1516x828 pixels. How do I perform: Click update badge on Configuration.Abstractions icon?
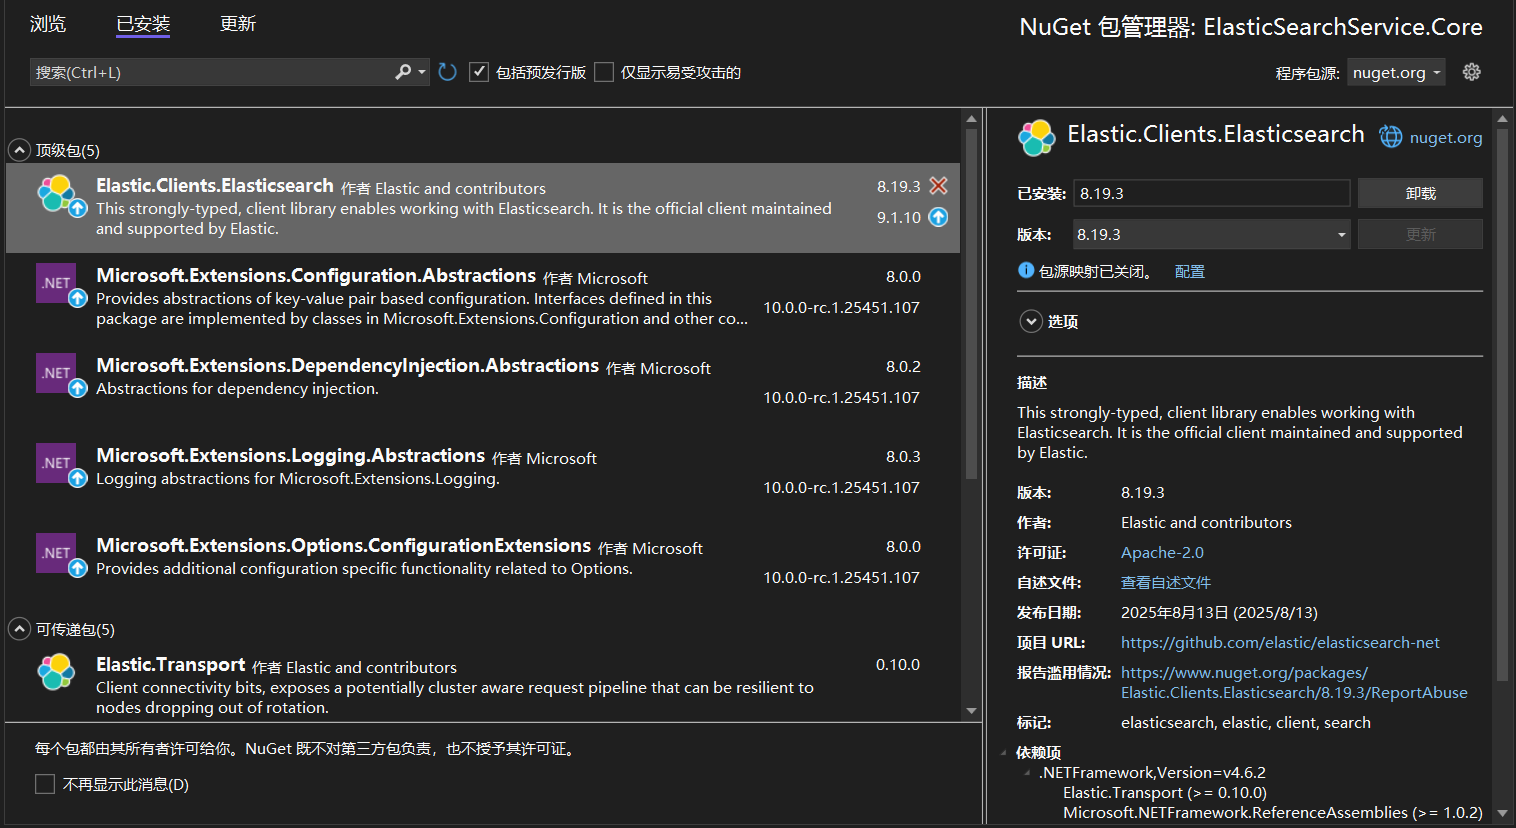tap(77, 298)
